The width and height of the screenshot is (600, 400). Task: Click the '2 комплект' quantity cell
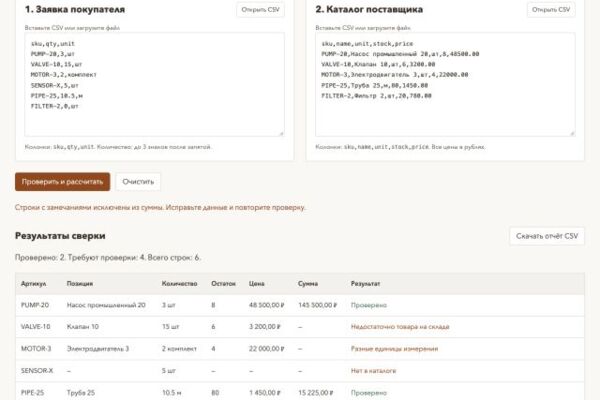179,349
